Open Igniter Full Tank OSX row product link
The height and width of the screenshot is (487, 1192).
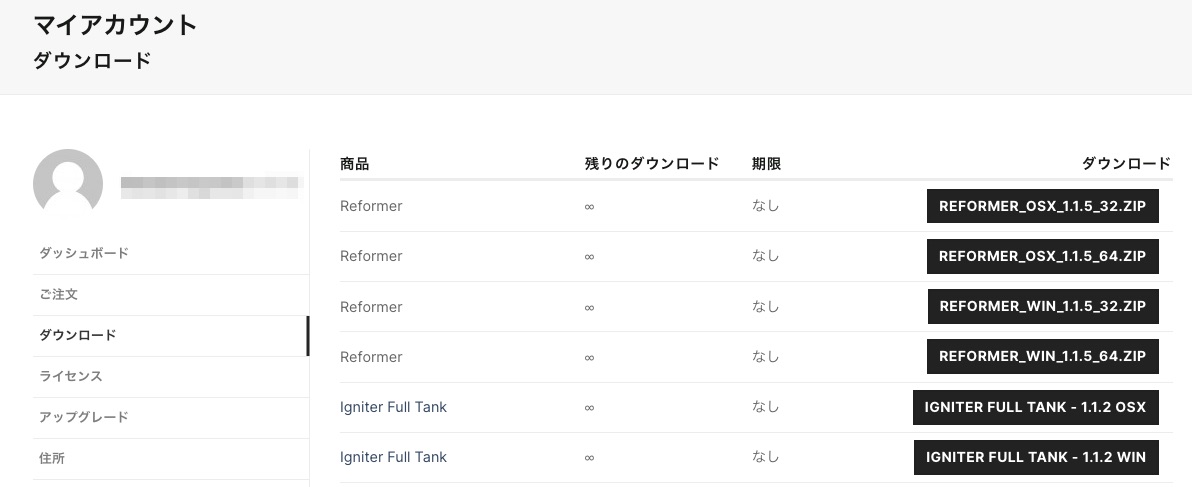393,407
